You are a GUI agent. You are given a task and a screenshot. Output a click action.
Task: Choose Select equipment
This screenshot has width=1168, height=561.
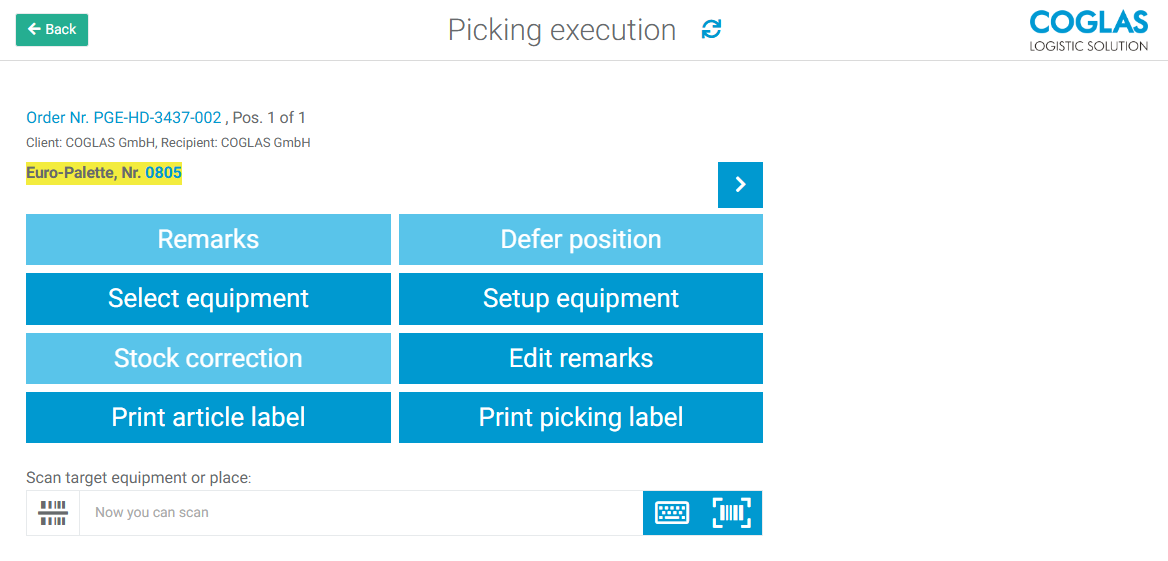coord(208,299)
